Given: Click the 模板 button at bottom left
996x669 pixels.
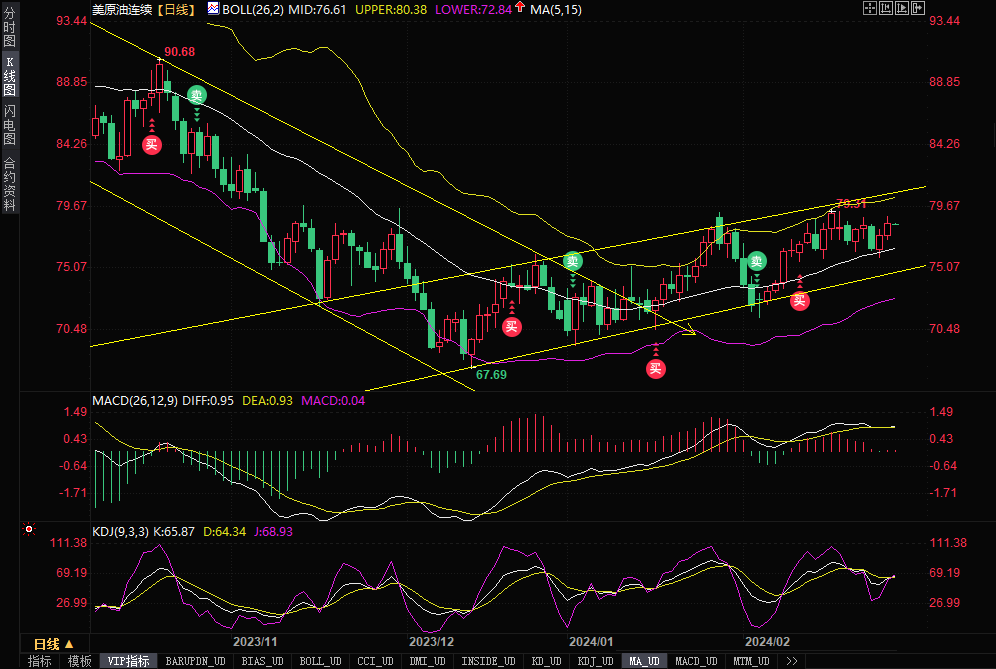Looking at the screenshot, I should [x=79, y=661].
